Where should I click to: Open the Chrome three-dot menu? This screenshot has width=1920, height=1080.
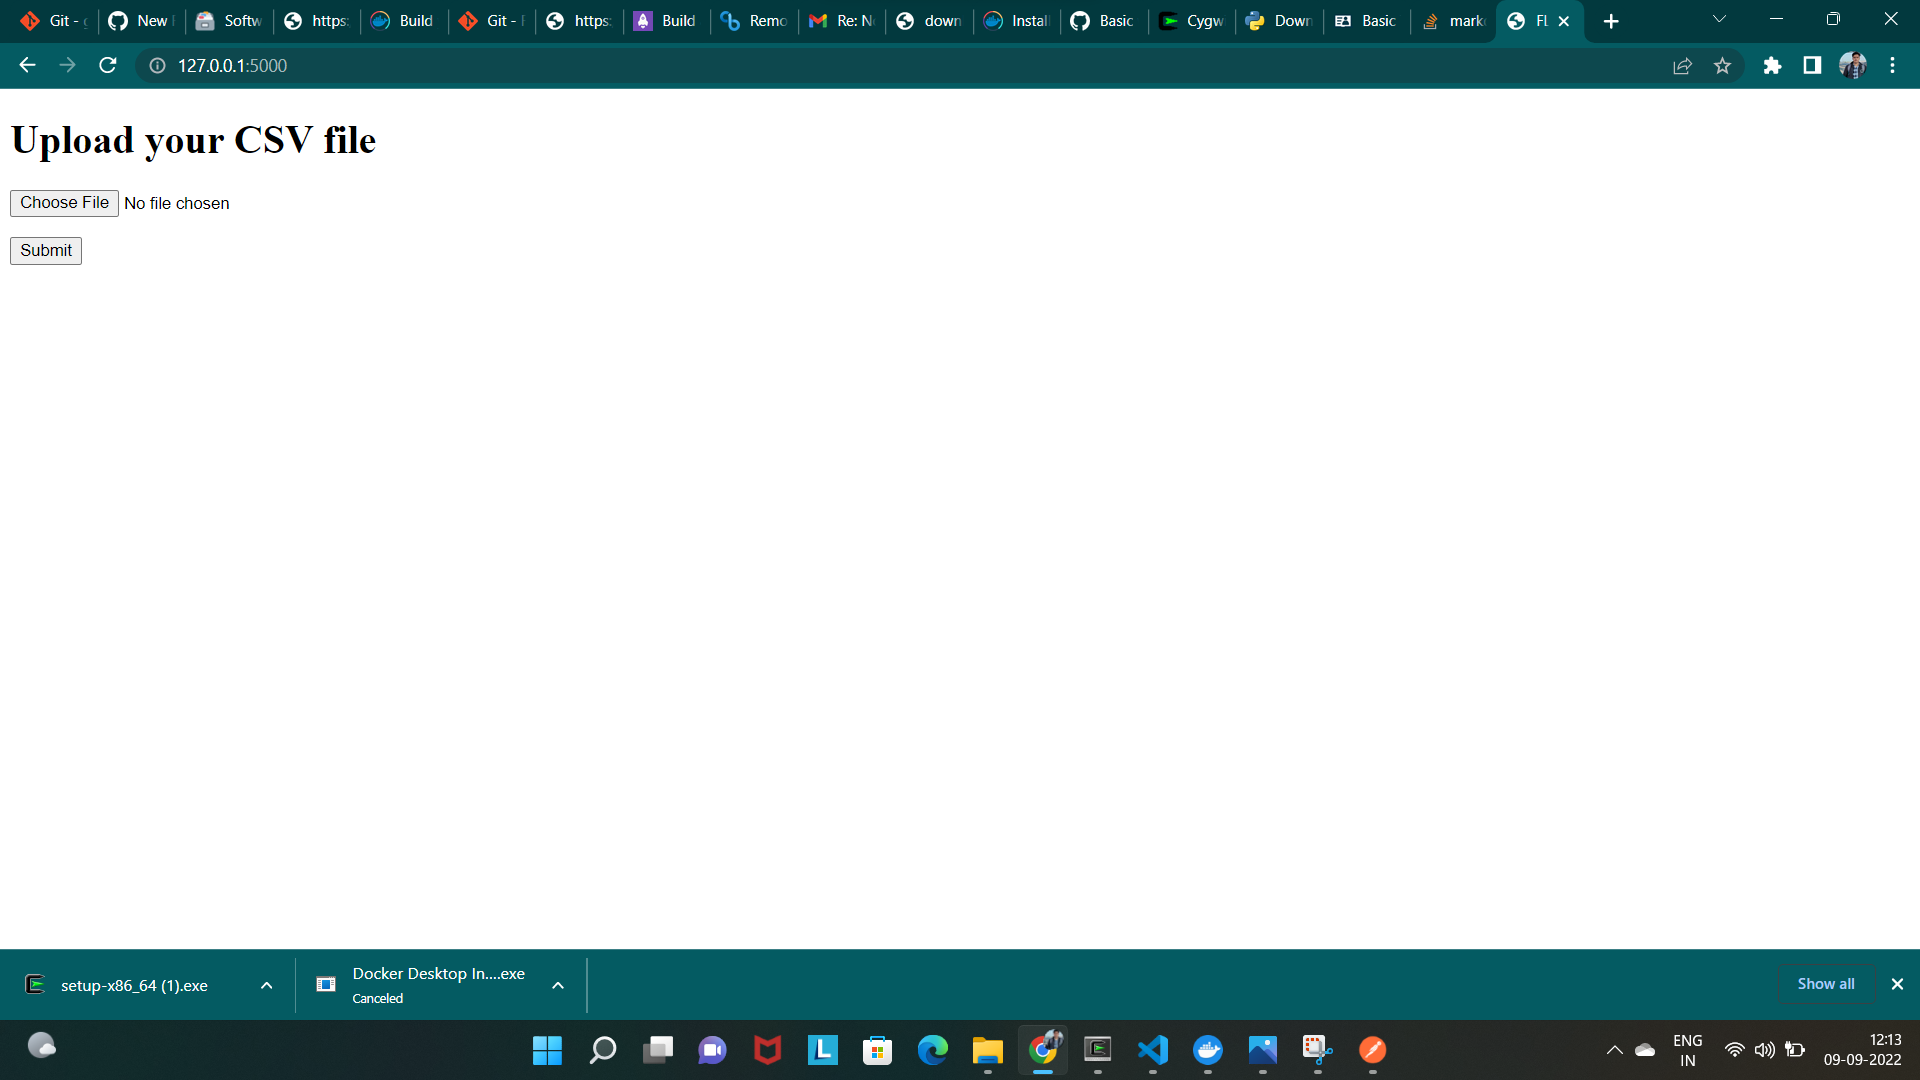click(x=1892, y=66)
